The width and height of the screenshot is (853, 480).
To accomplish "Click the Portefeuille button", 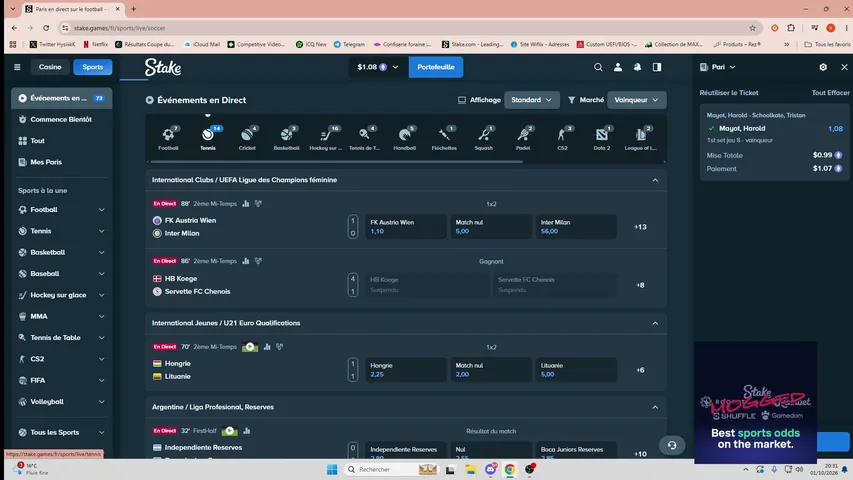I will point(436,67).
